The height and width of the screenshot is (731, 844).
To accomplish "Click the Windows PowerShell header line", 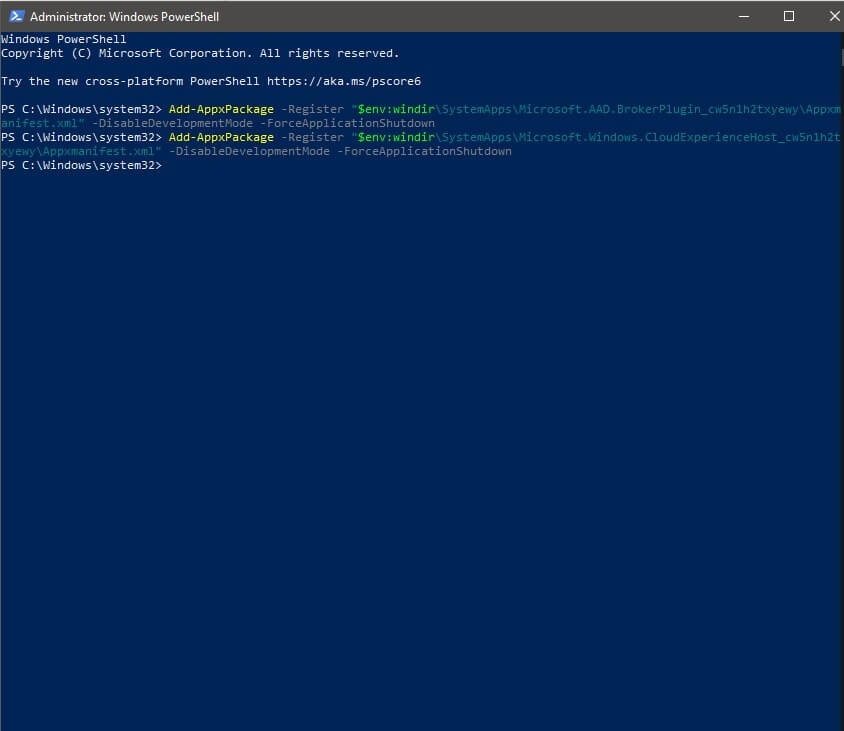I will click(x=63, y=39).
